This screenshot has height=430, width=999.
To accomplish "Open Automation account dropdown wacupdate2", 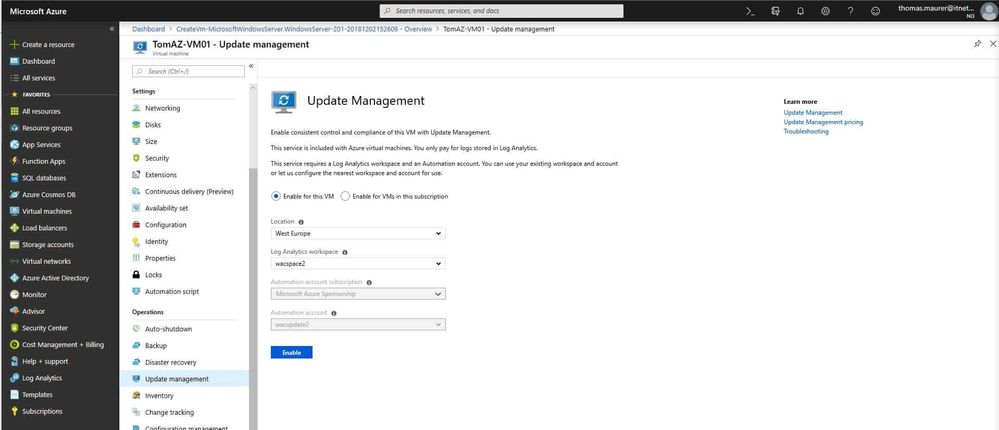I will (358, 325).
